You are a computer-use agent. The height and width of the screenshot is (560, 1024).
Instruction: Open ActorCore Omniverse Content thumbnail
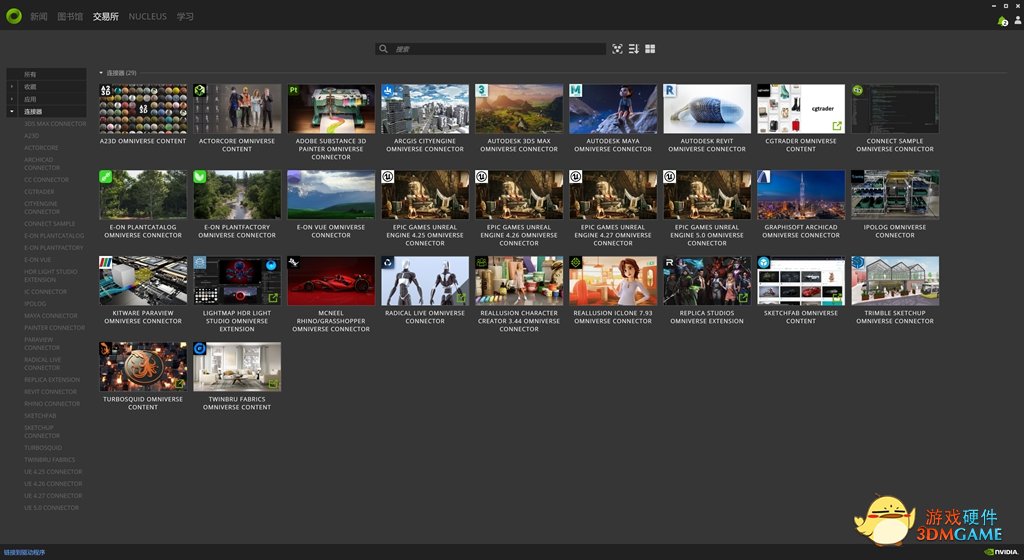tap(237, 108)
